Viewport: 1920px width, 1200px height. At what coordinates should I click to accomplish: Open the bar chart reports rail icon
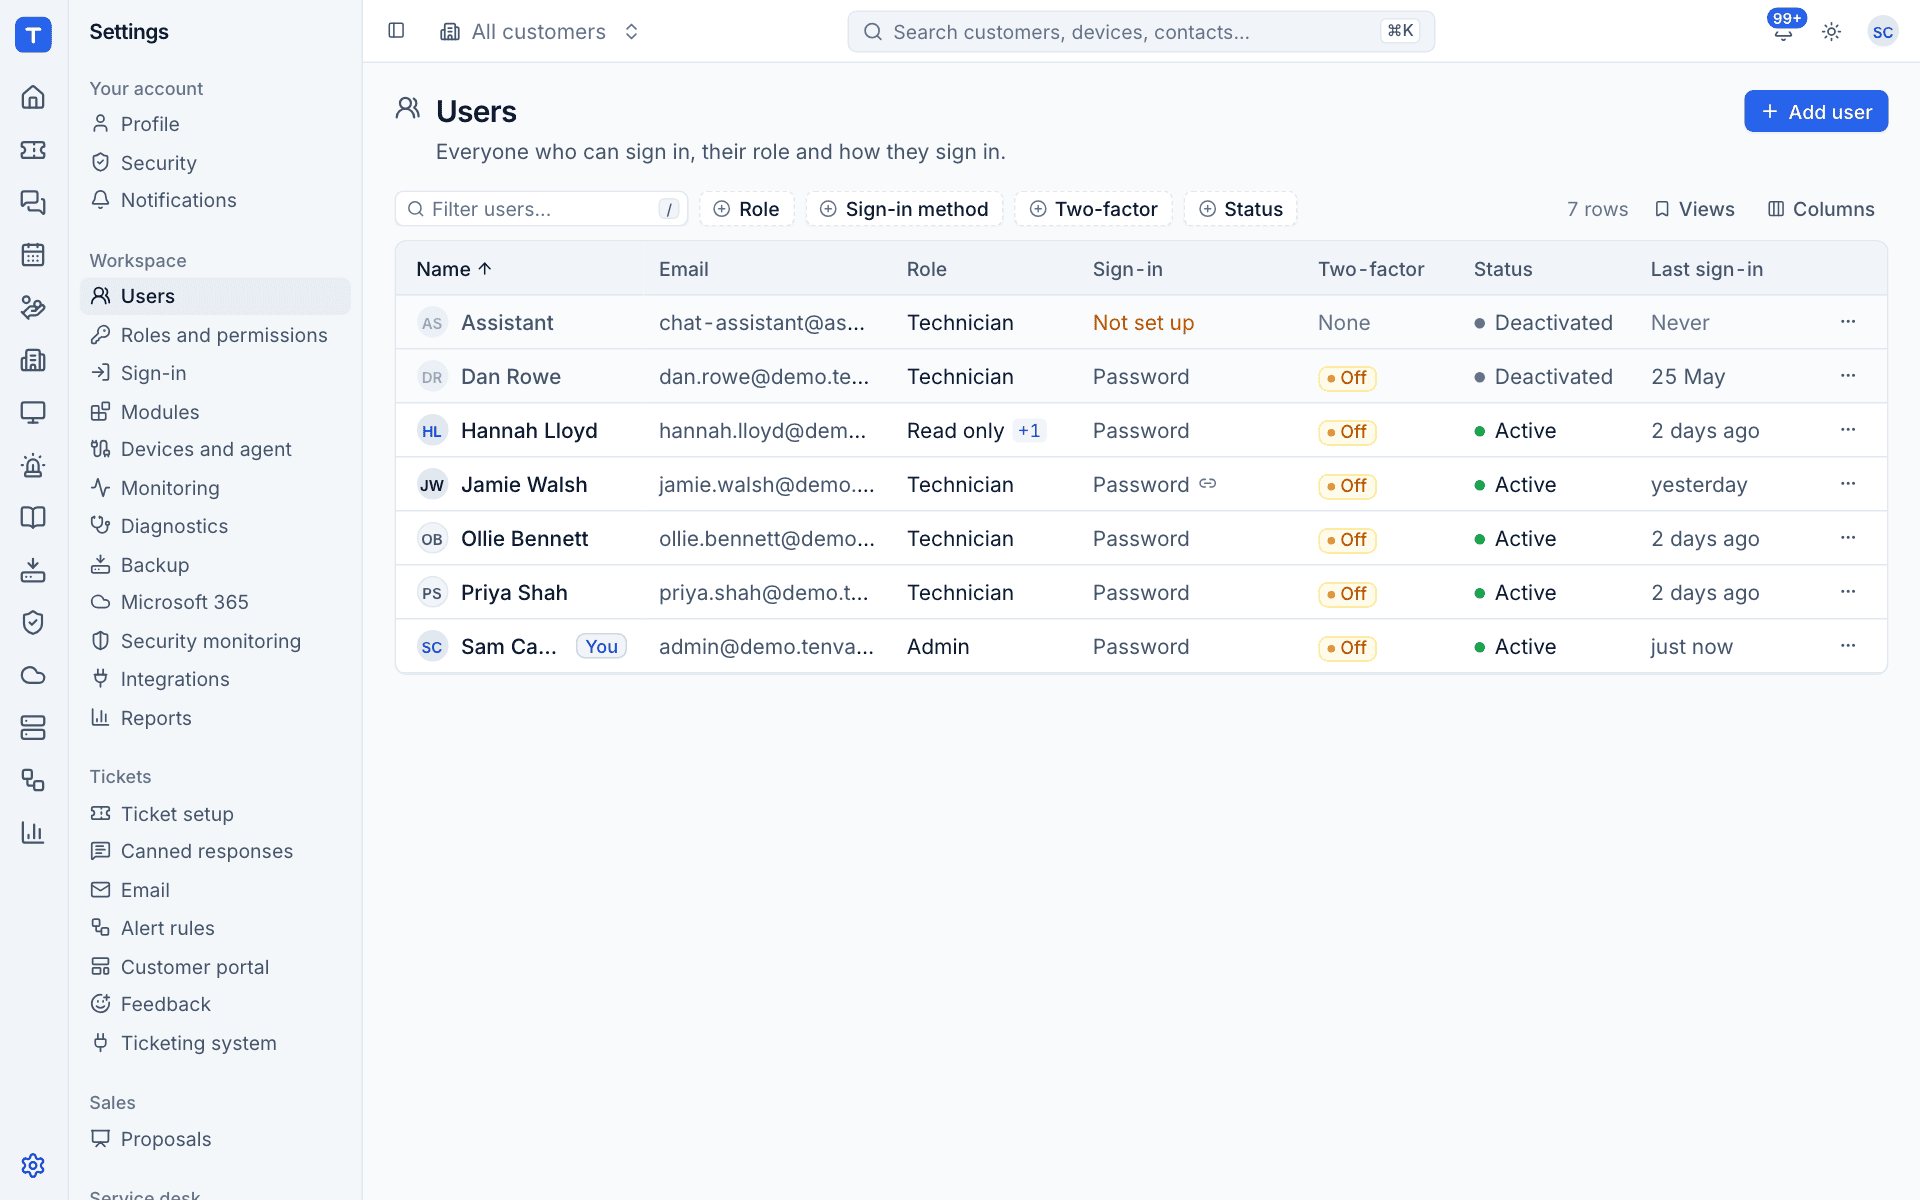[33, 832]
